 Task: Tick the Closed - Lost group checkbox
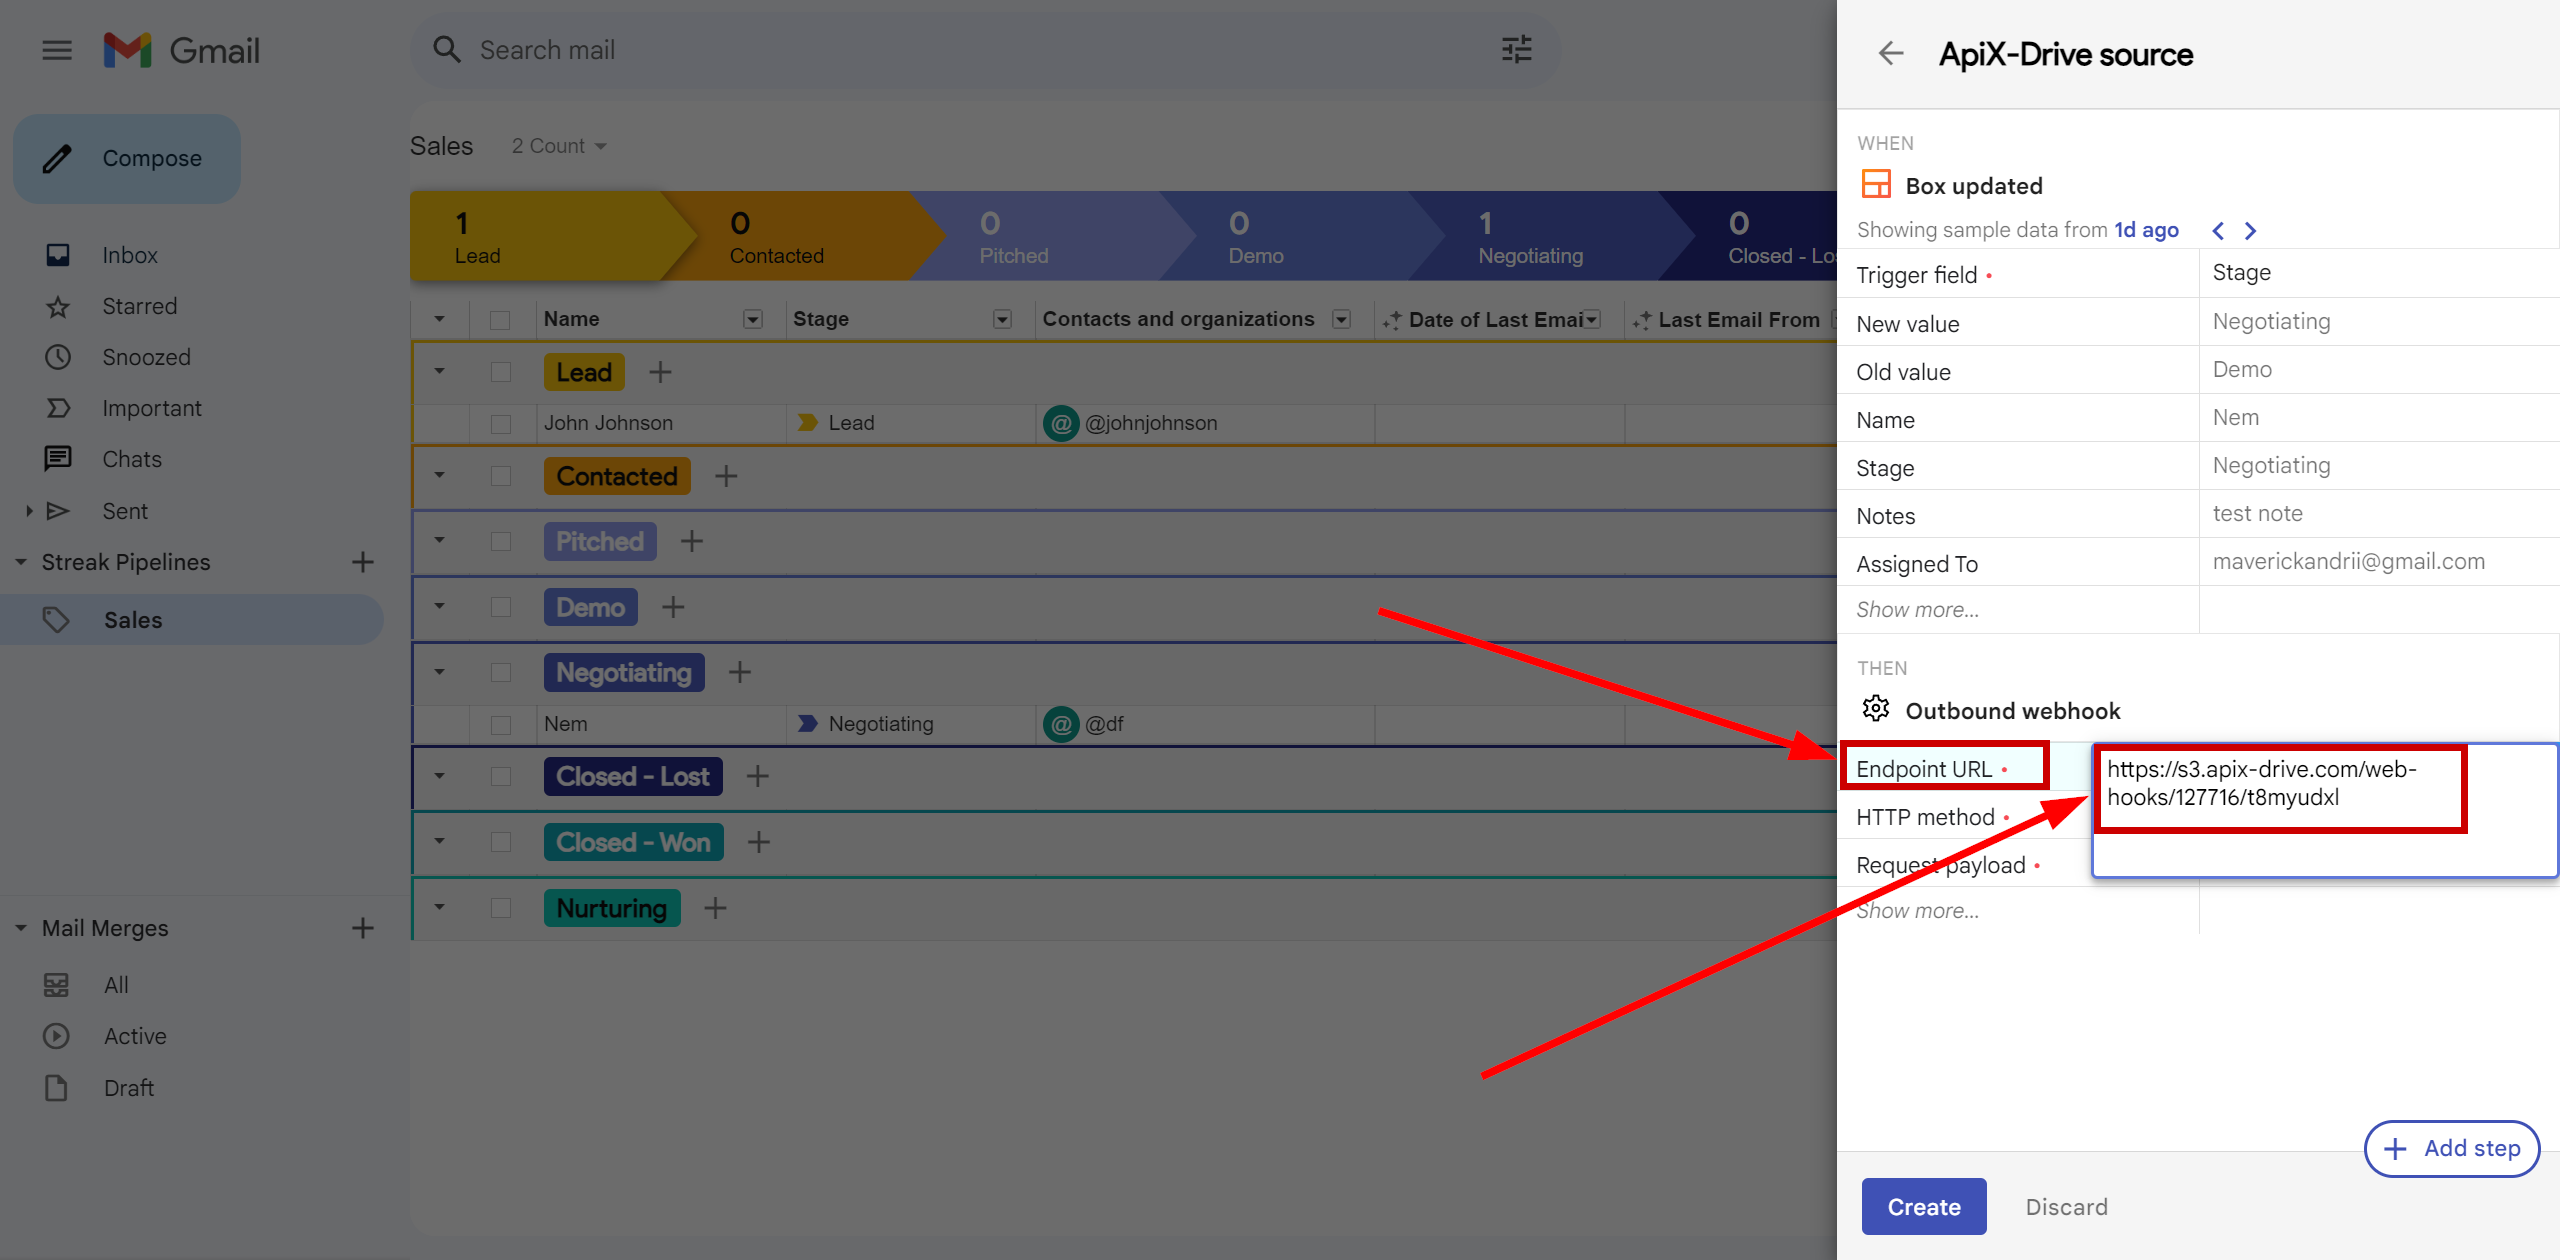tap(501, 776)
